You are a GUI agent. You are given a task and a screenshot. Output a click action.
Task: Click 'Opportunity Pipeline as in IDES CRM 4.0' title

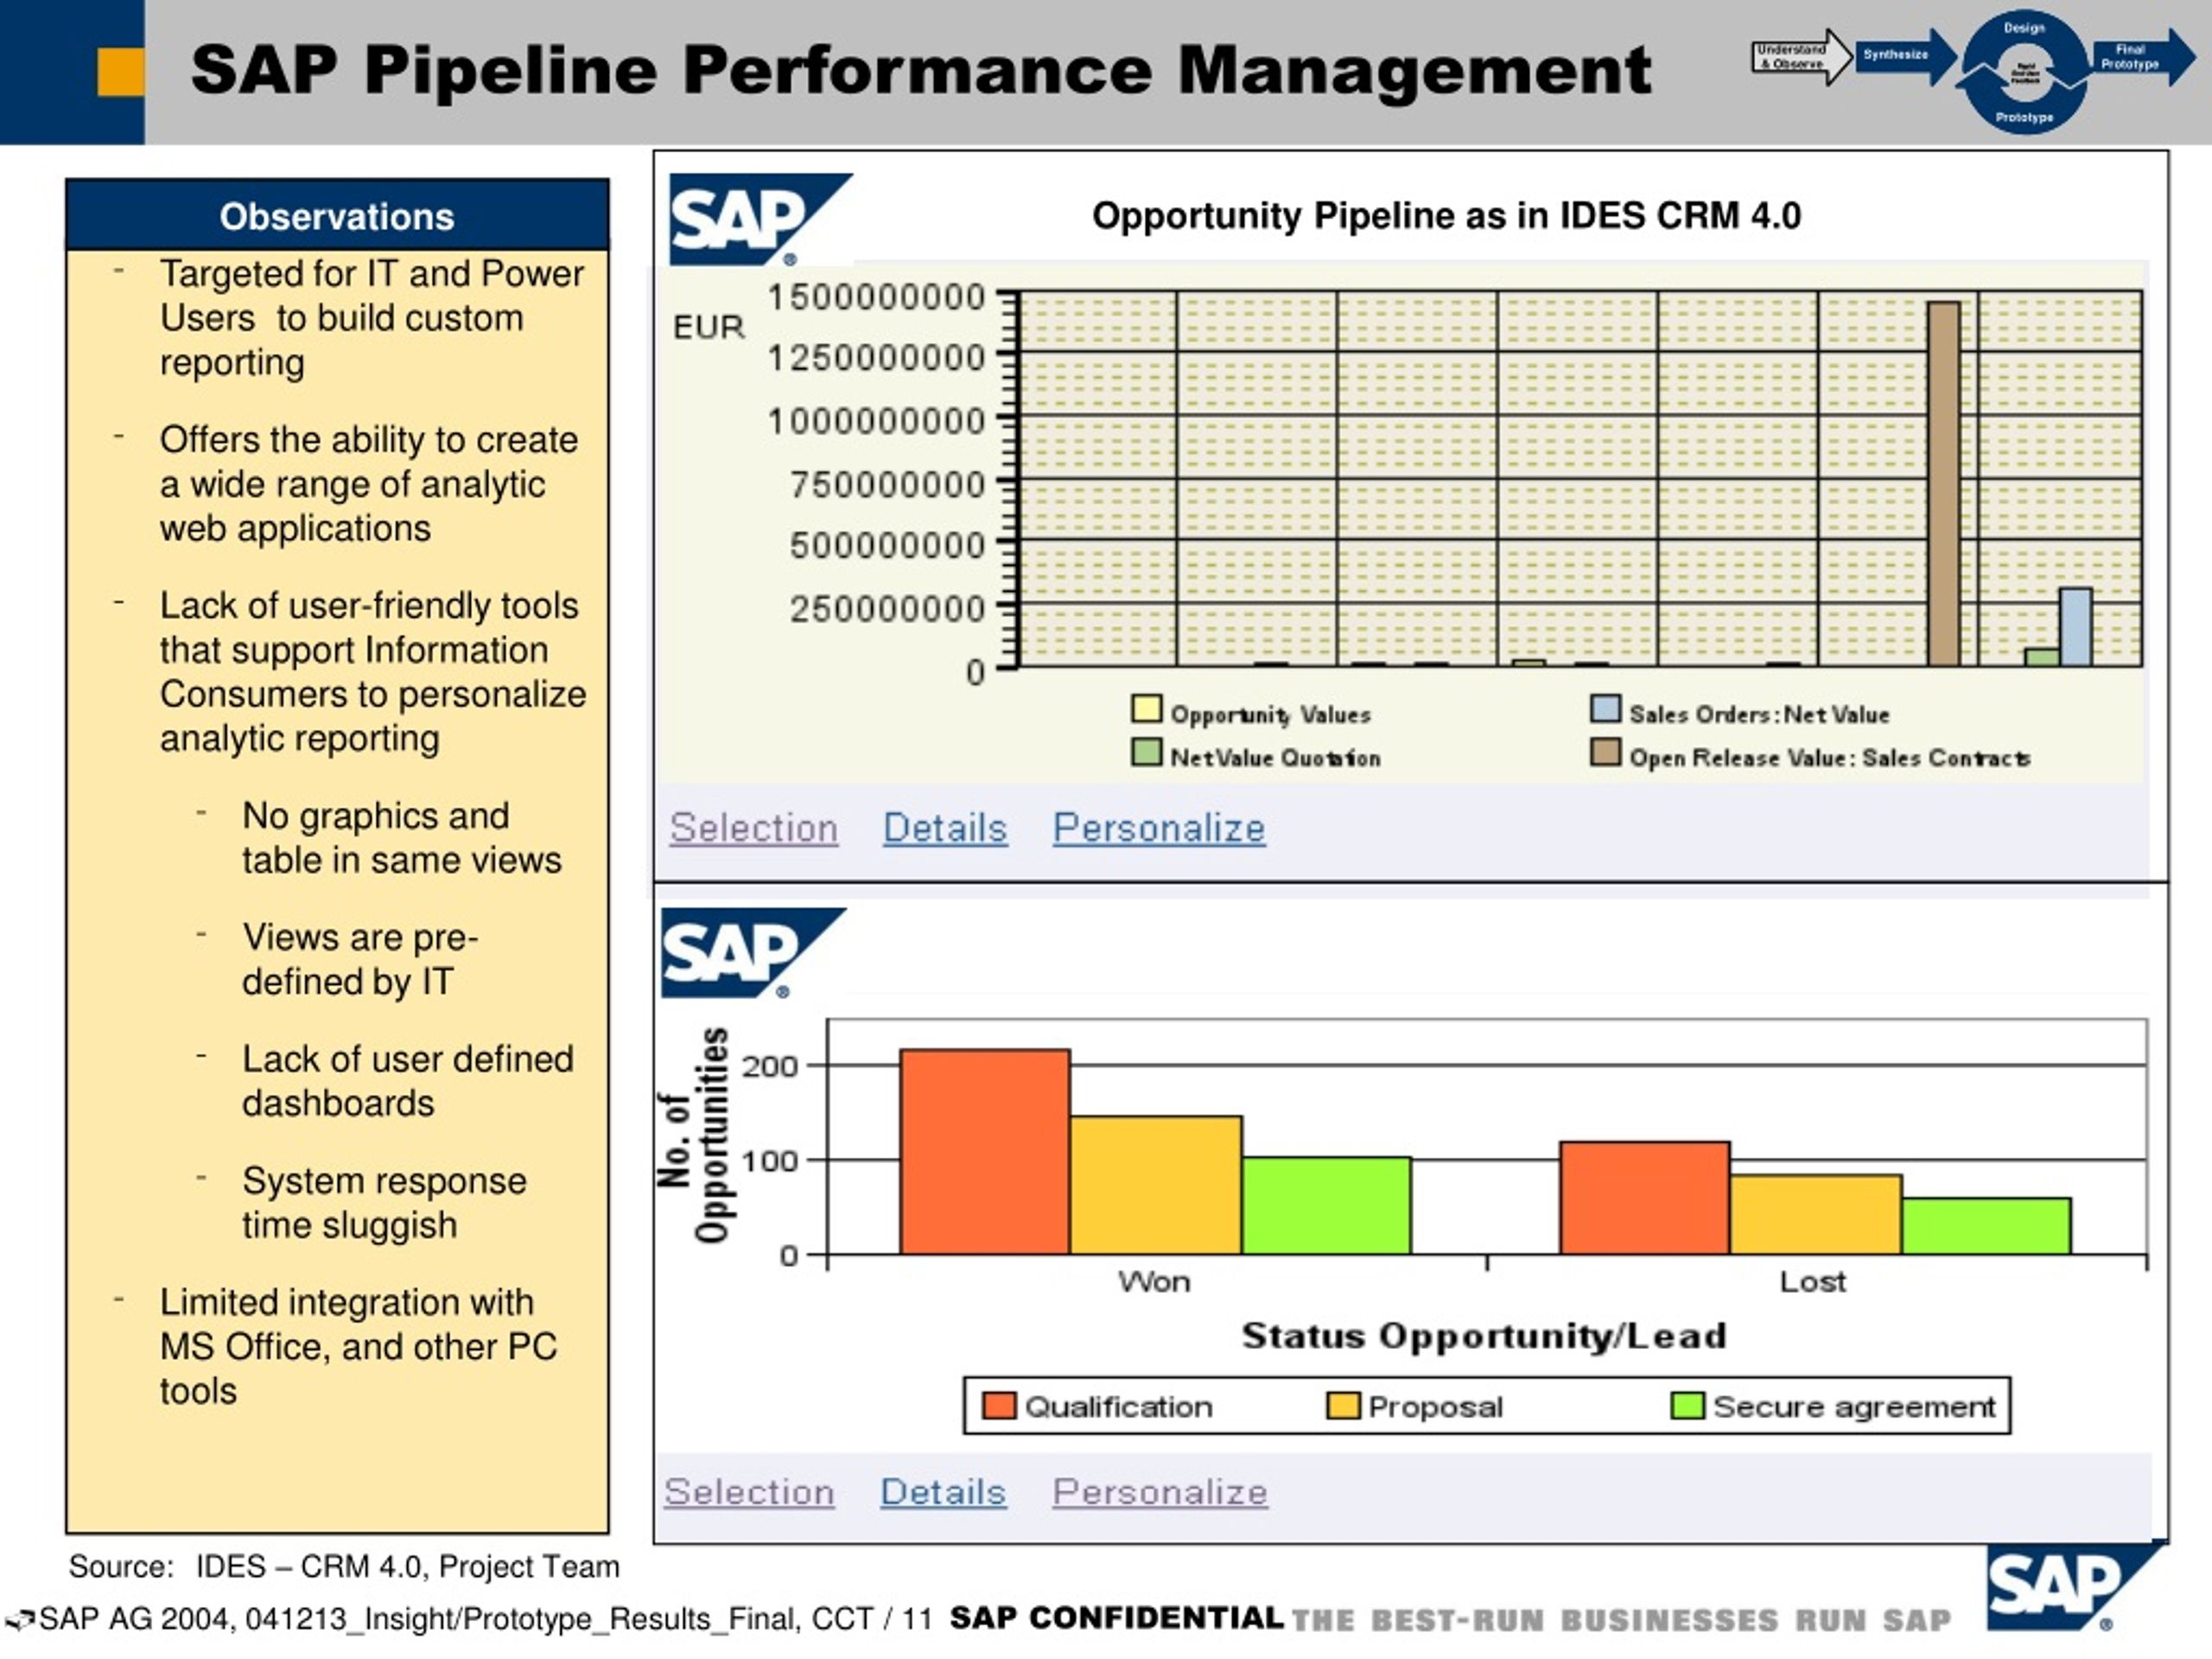tap(1447, 215)
